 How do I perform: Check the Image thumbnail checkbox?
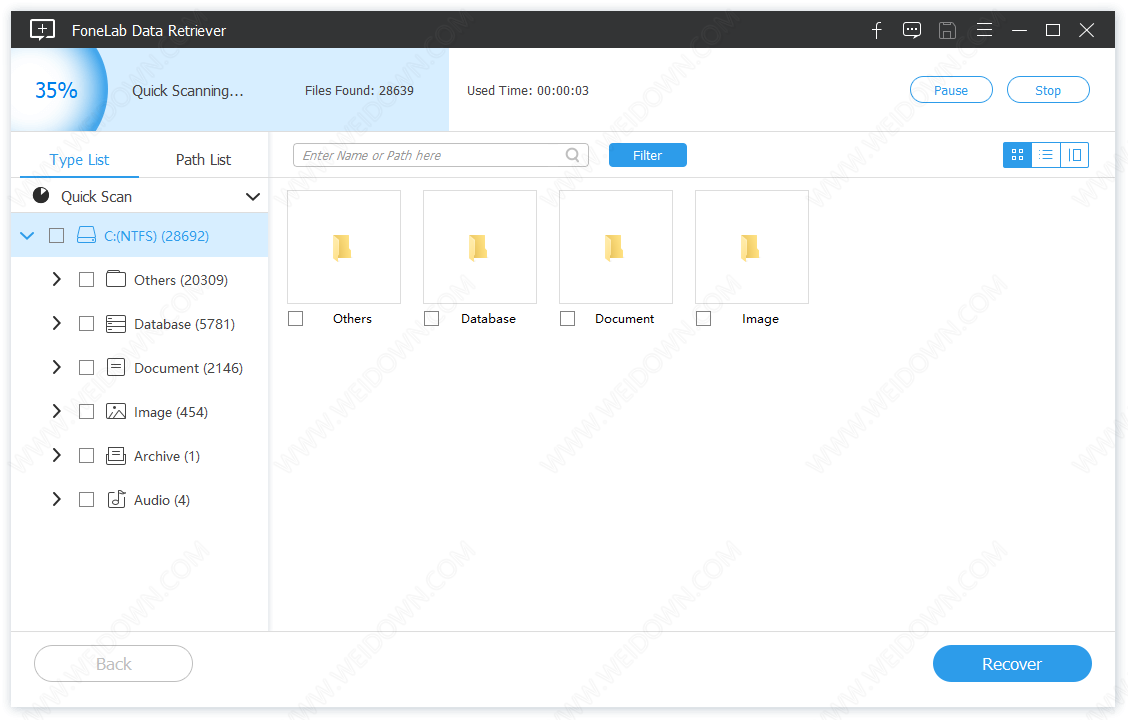point(704,318)
